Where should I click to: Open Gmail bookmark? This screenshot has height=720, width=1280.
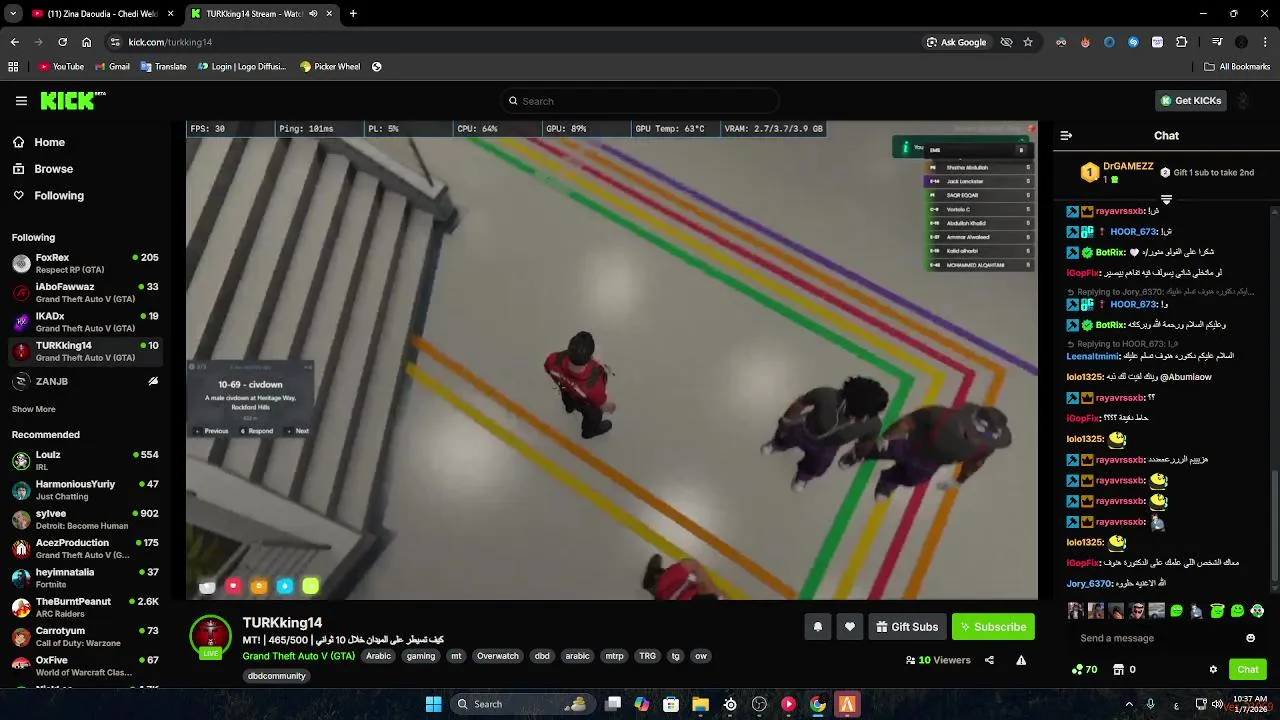[x=112, y=67]
